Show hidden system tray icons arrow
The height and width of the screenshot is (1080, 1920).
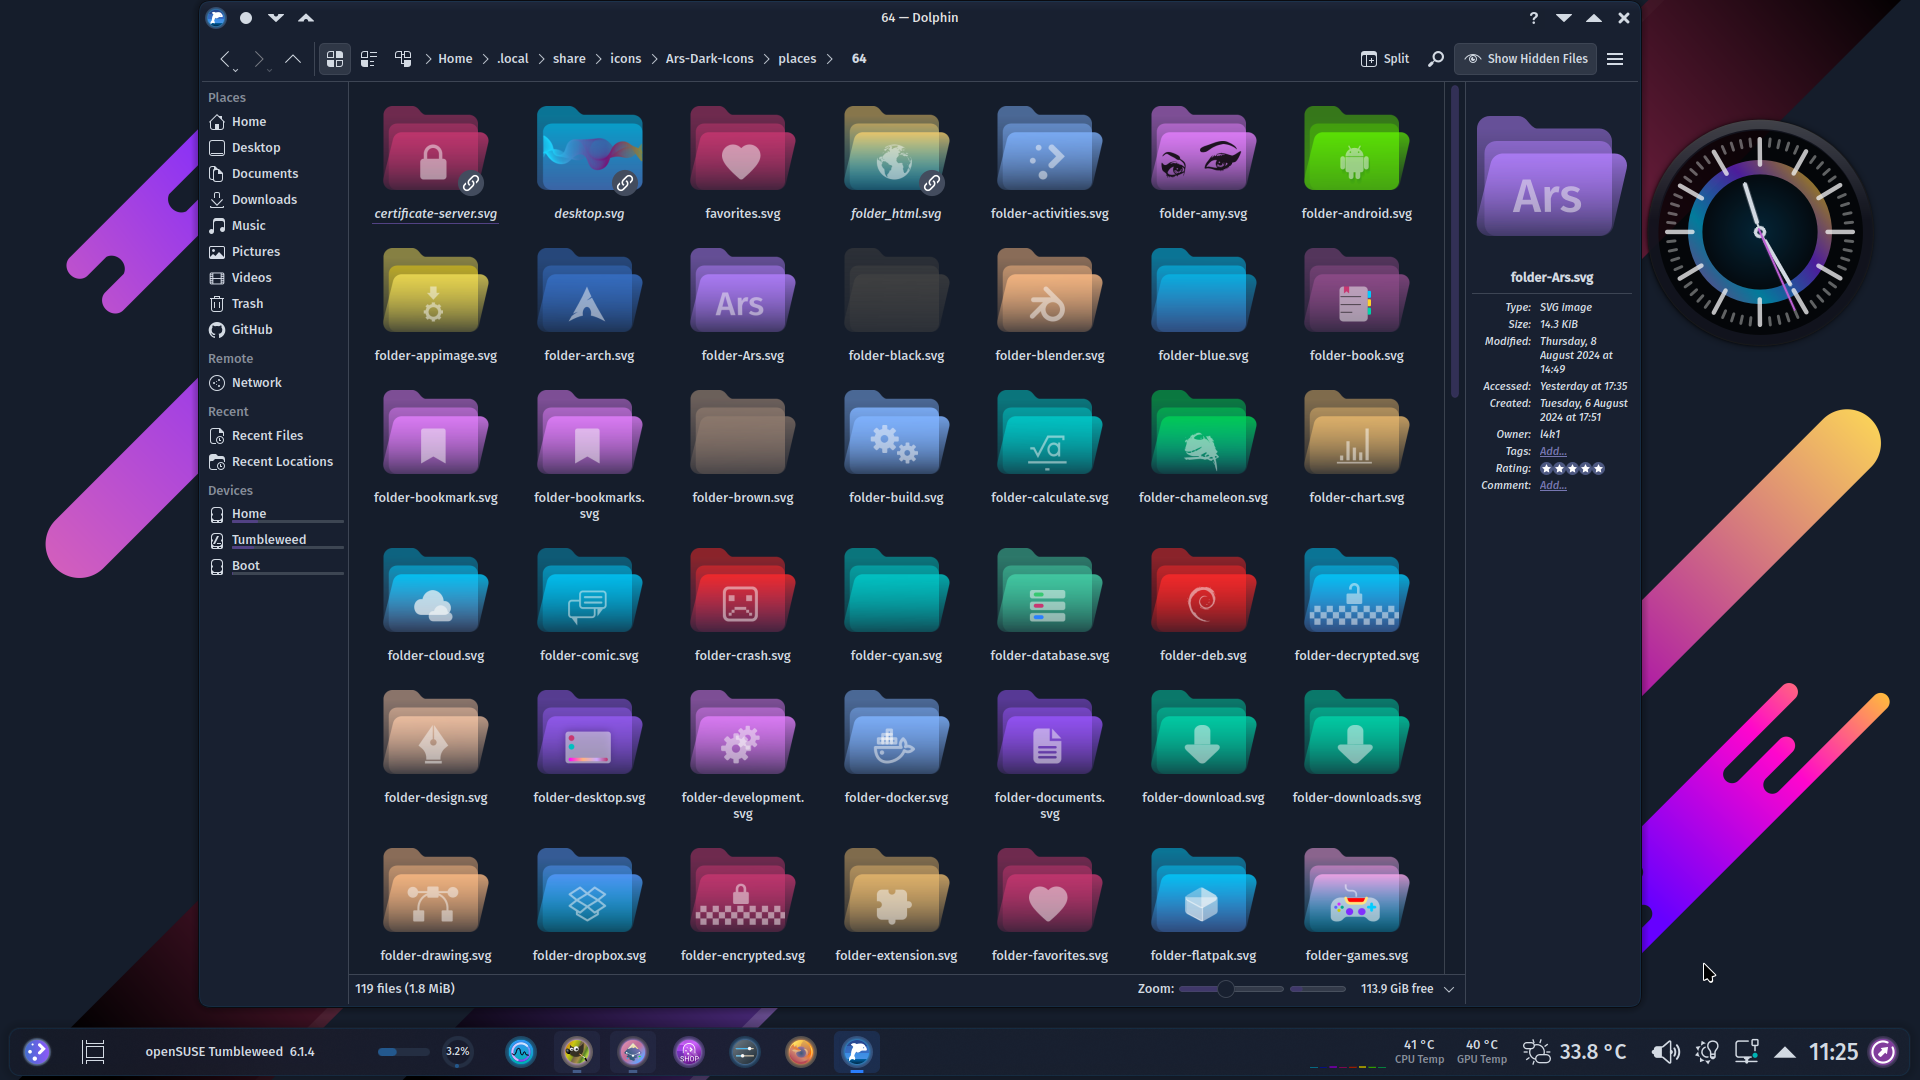1785,1052
